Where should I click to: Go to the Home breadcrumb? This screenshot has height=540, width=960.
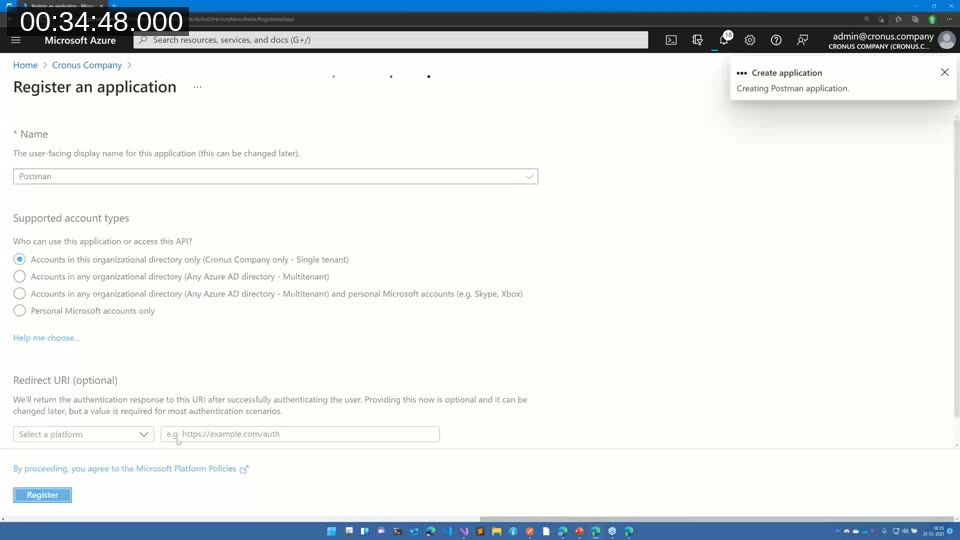click(x=25, y=65)
